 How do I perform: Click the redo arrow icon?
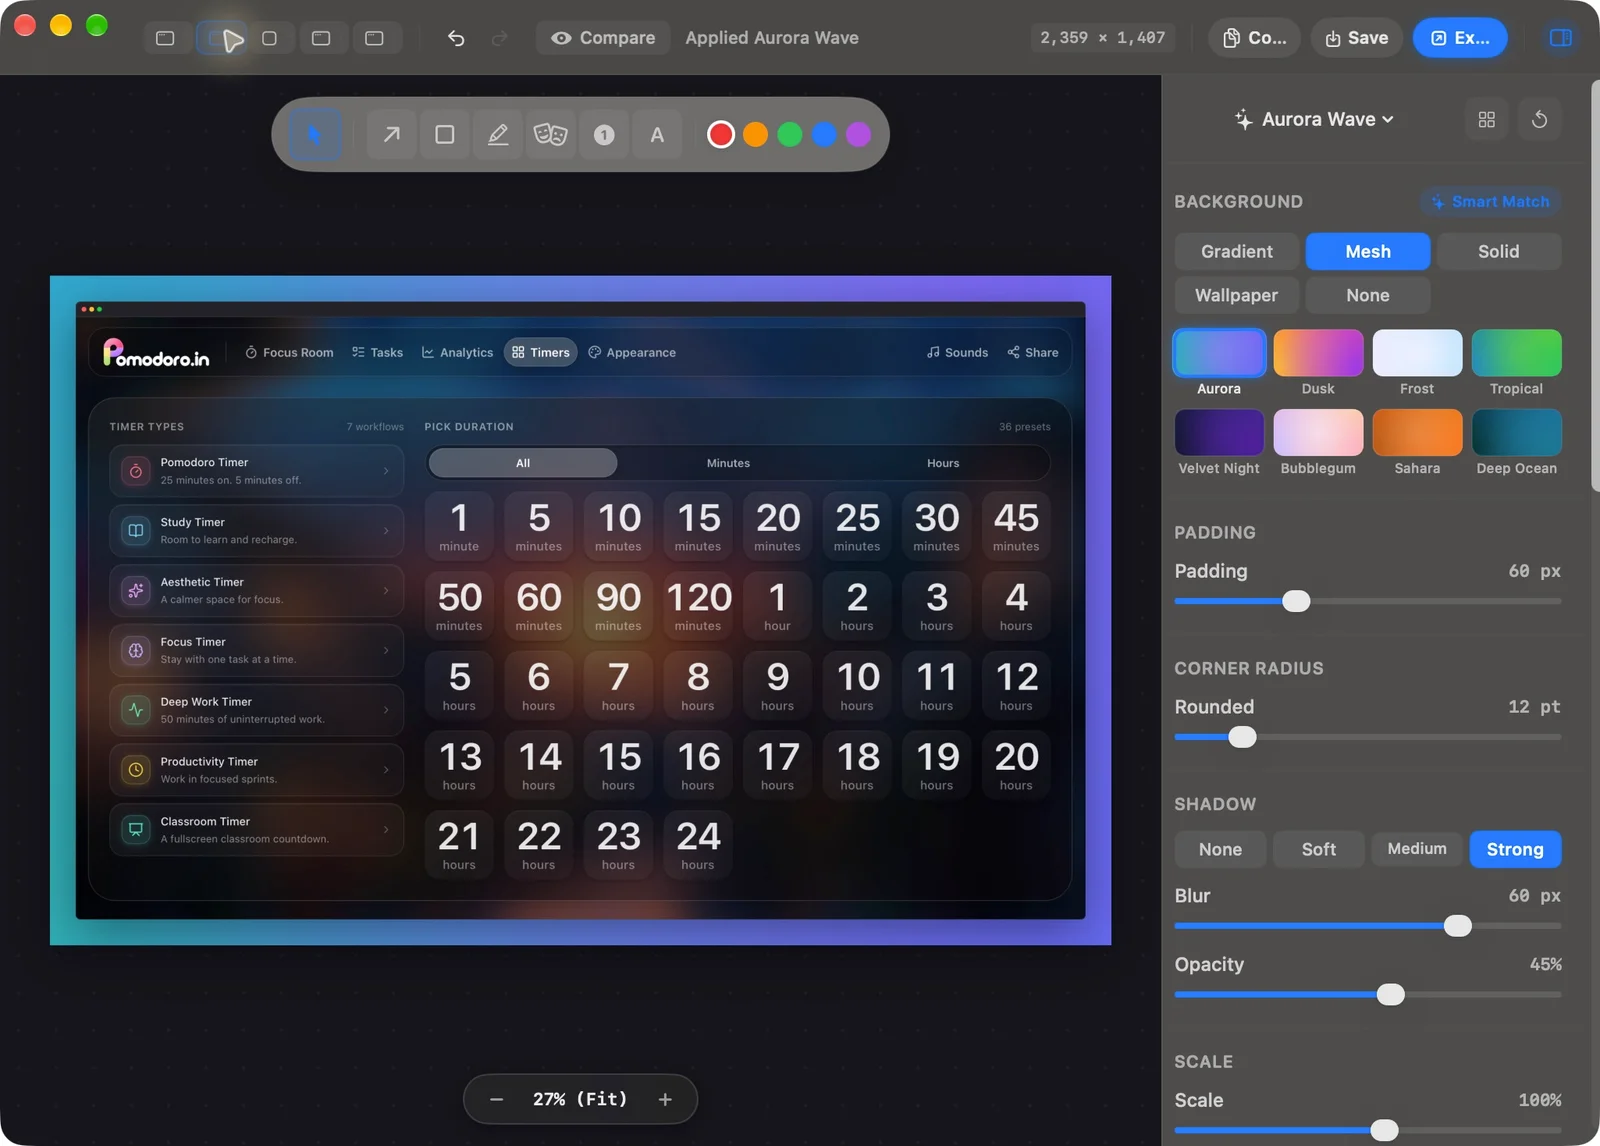(x=500, y=38)
